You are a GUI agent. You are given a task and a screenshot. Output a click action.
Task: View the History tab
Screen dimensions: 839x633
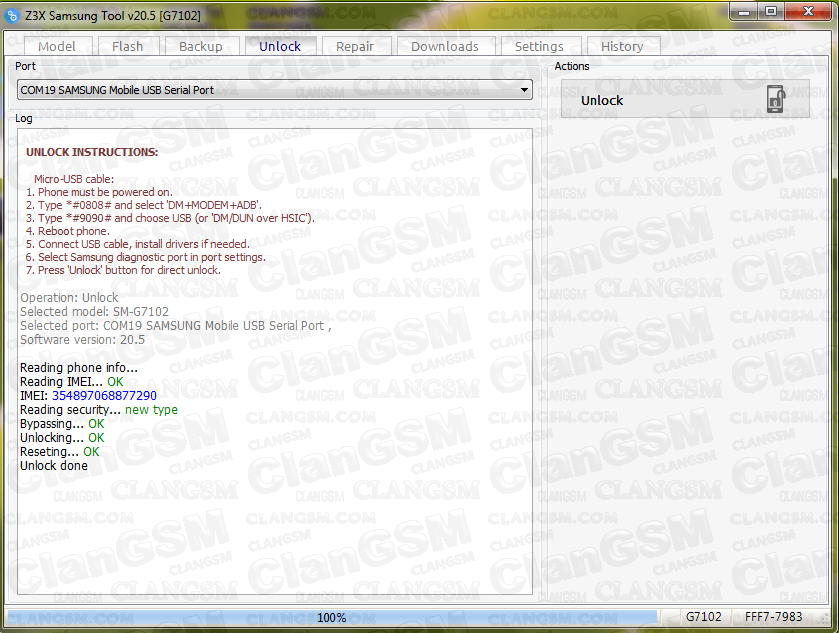pyautogui.click(x=622, y=46)
